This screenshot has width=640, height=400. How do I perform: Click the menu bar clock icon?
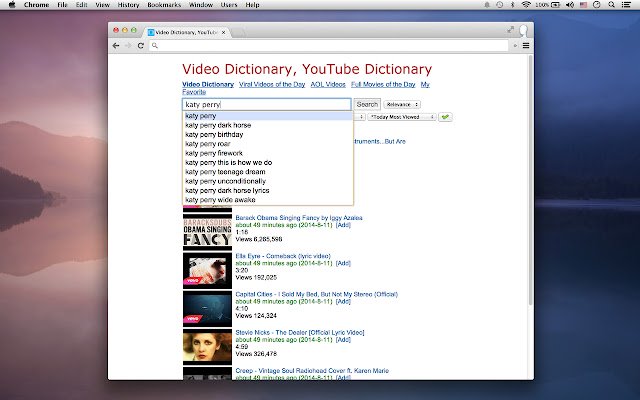597,5
